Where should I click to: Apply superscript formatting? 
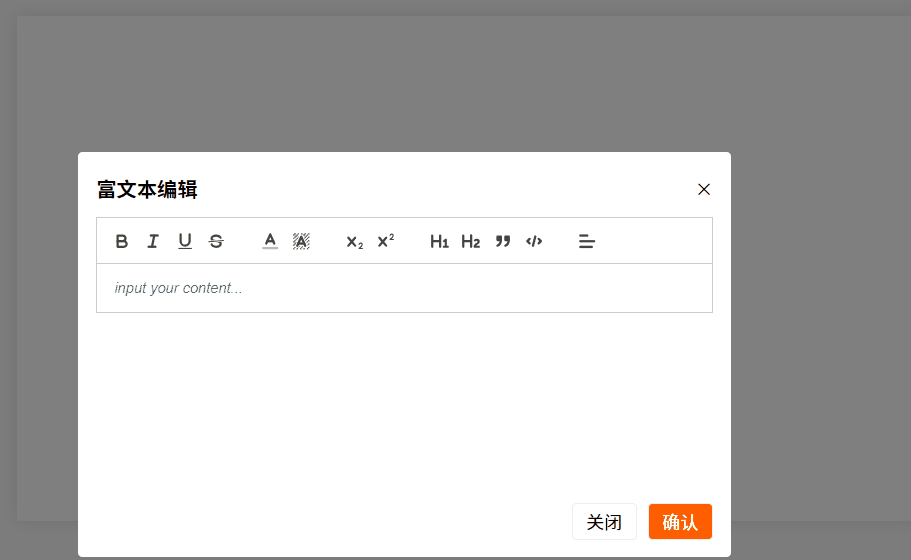[x=386, y=241]
